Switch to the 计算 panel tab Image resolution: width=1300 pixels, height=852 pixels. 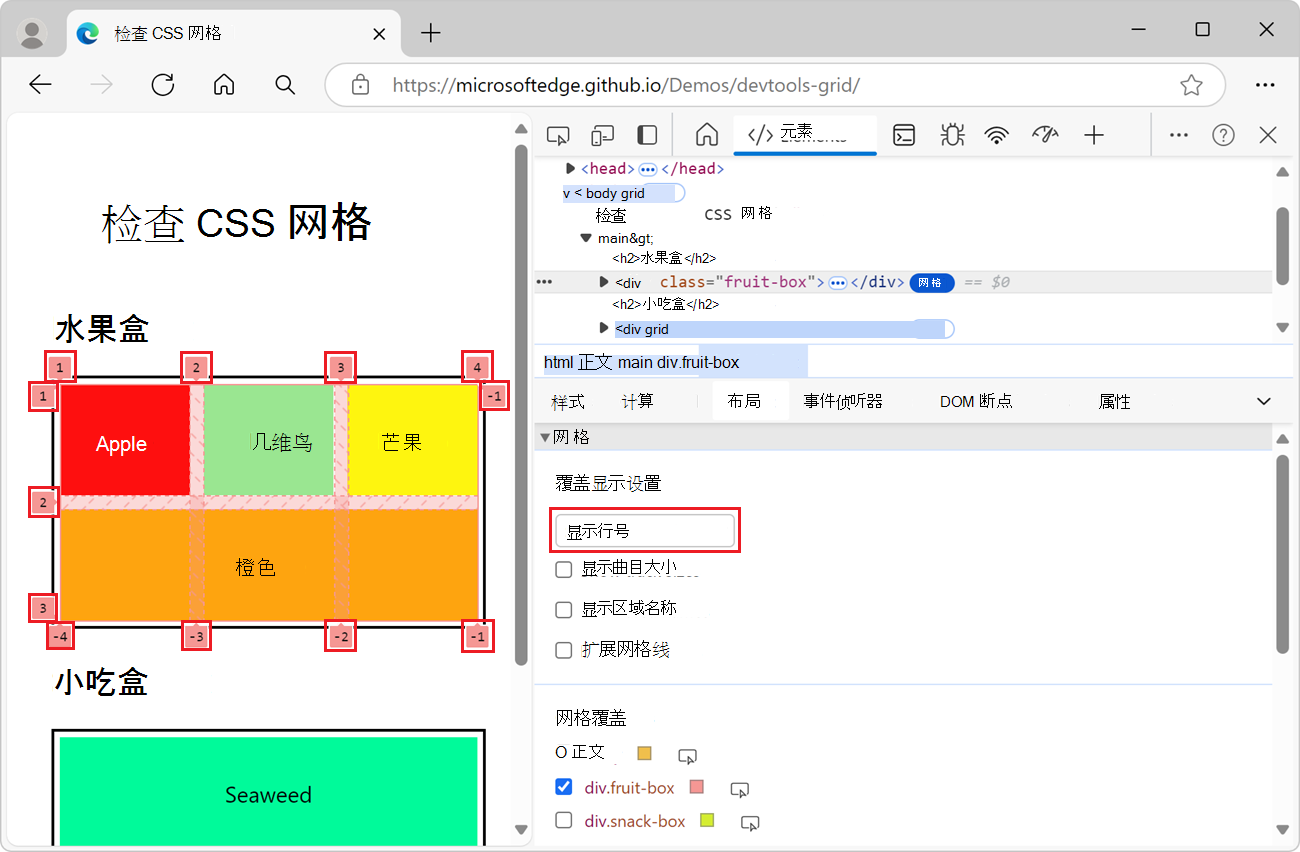[x=637, y=400]
